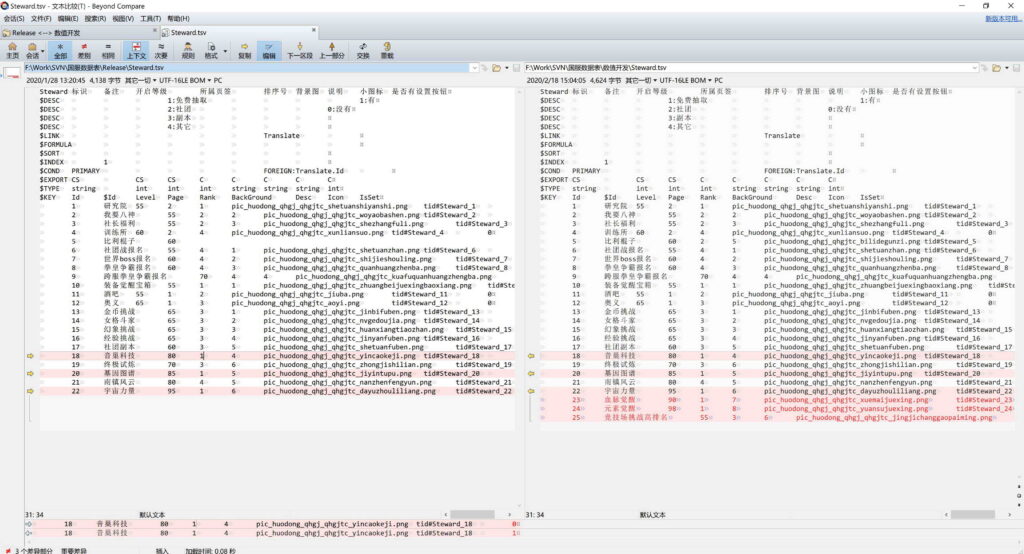Show only differences with 差别 icon
1024x554 pixels.
coord(84,50)
